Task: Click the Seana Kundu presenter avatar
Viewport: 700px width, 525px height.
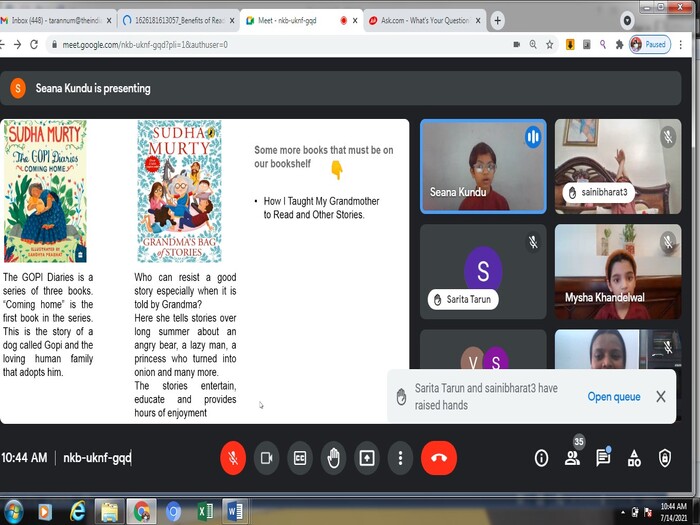Action: (18, 88)
